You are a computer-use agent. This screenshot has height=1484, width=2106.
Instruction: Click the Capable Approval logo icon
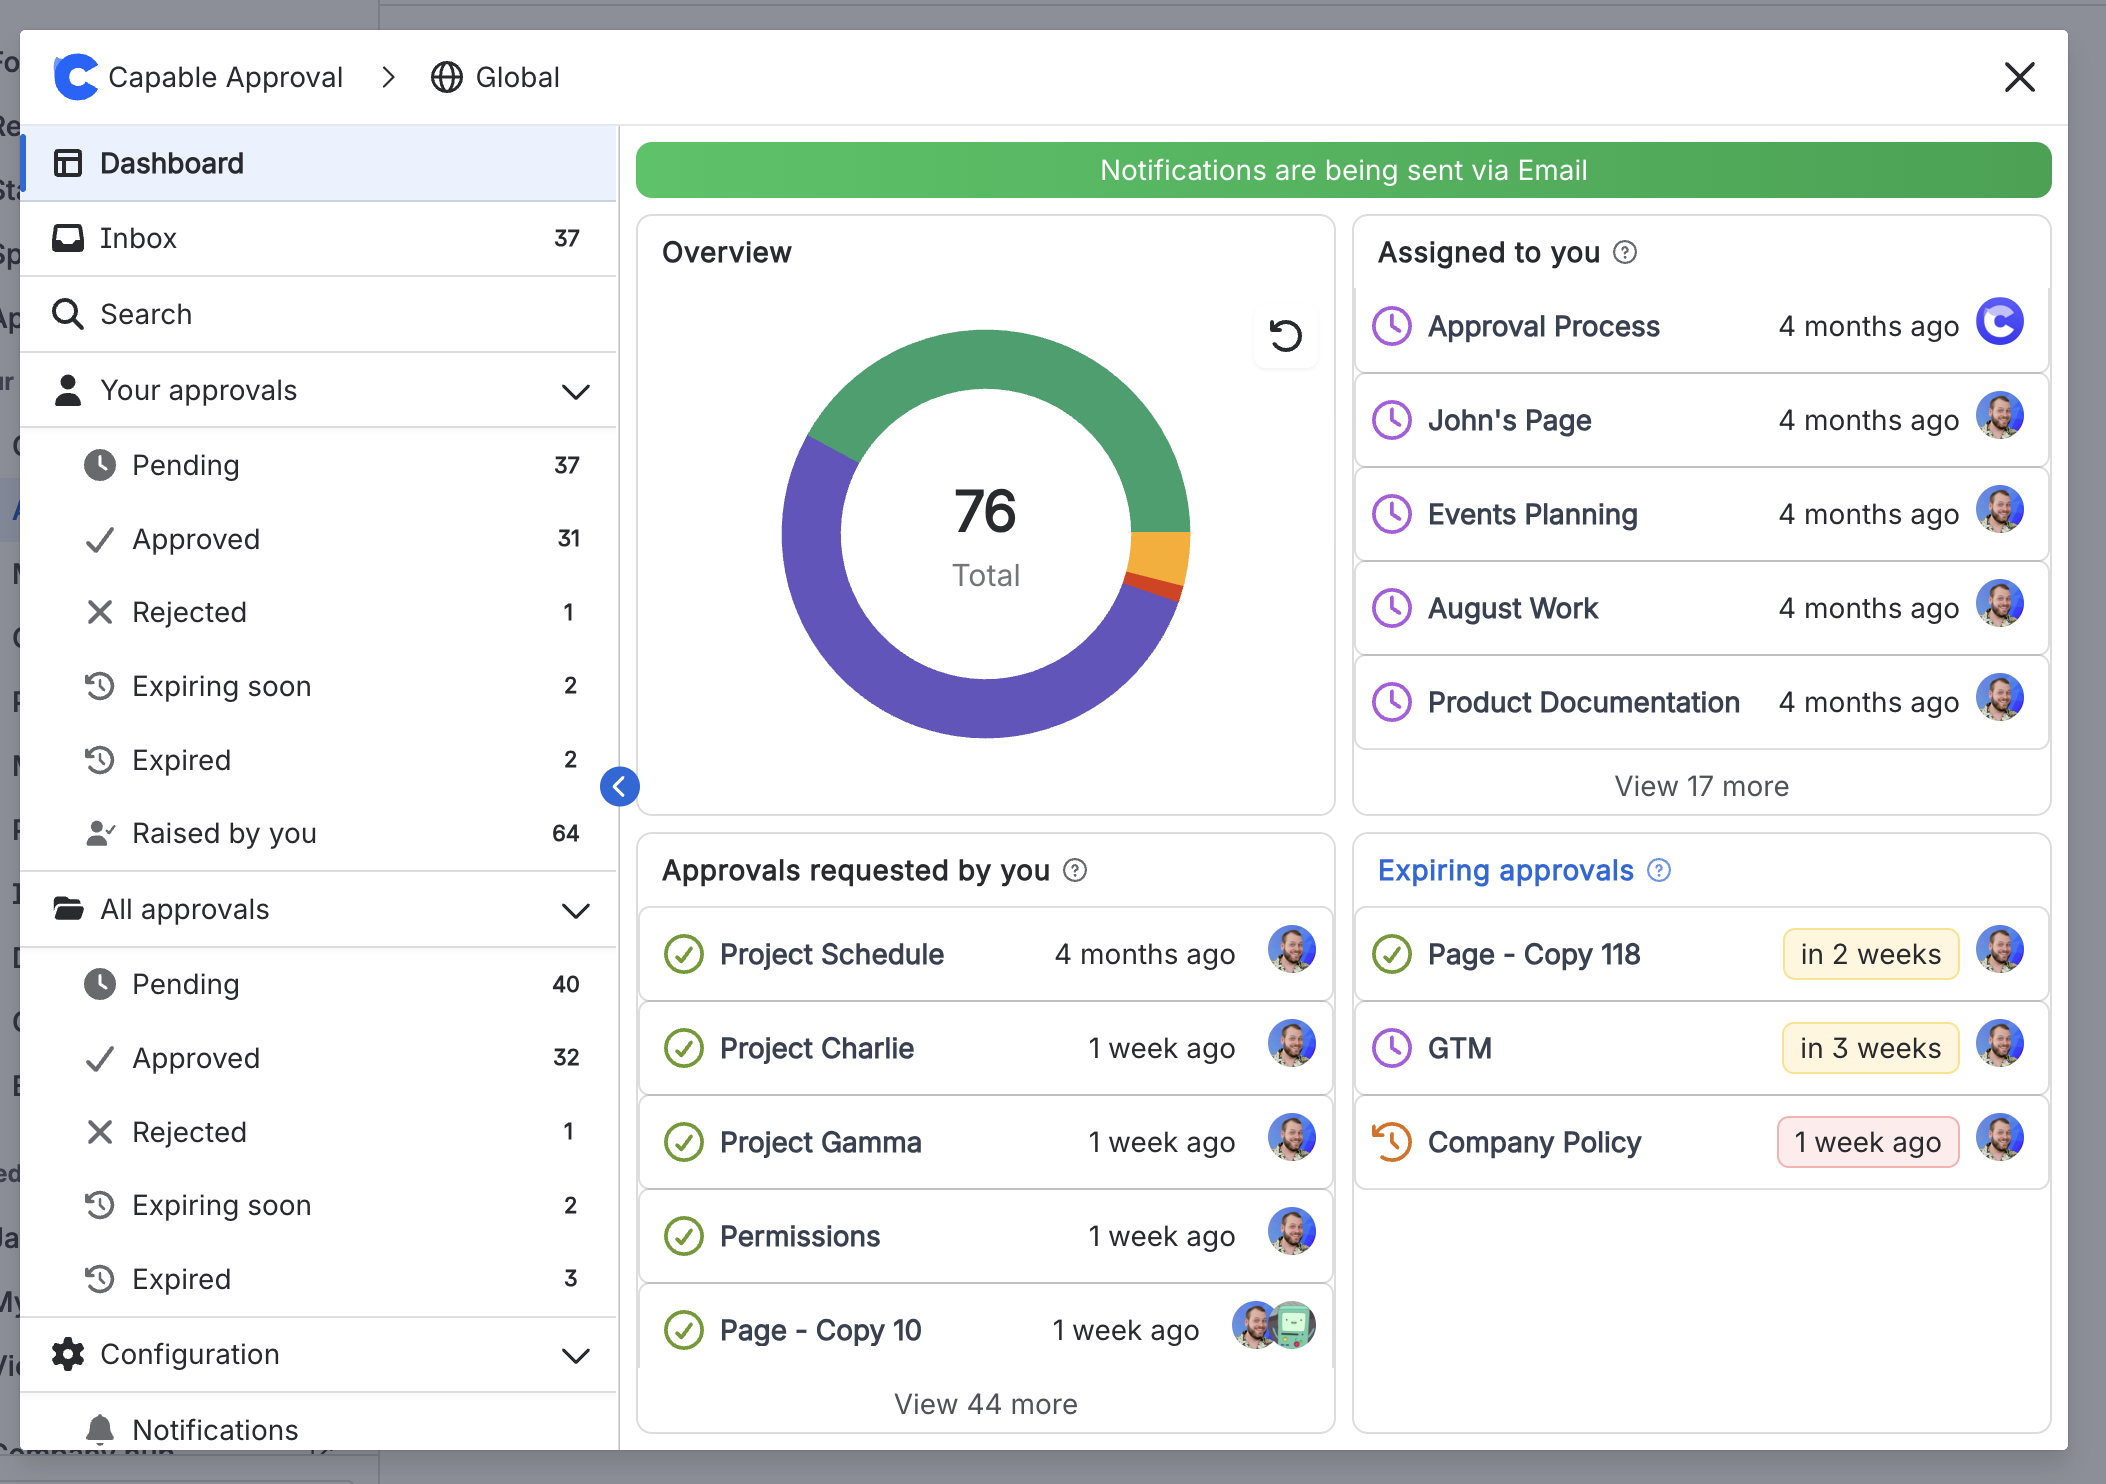[76, 77]
